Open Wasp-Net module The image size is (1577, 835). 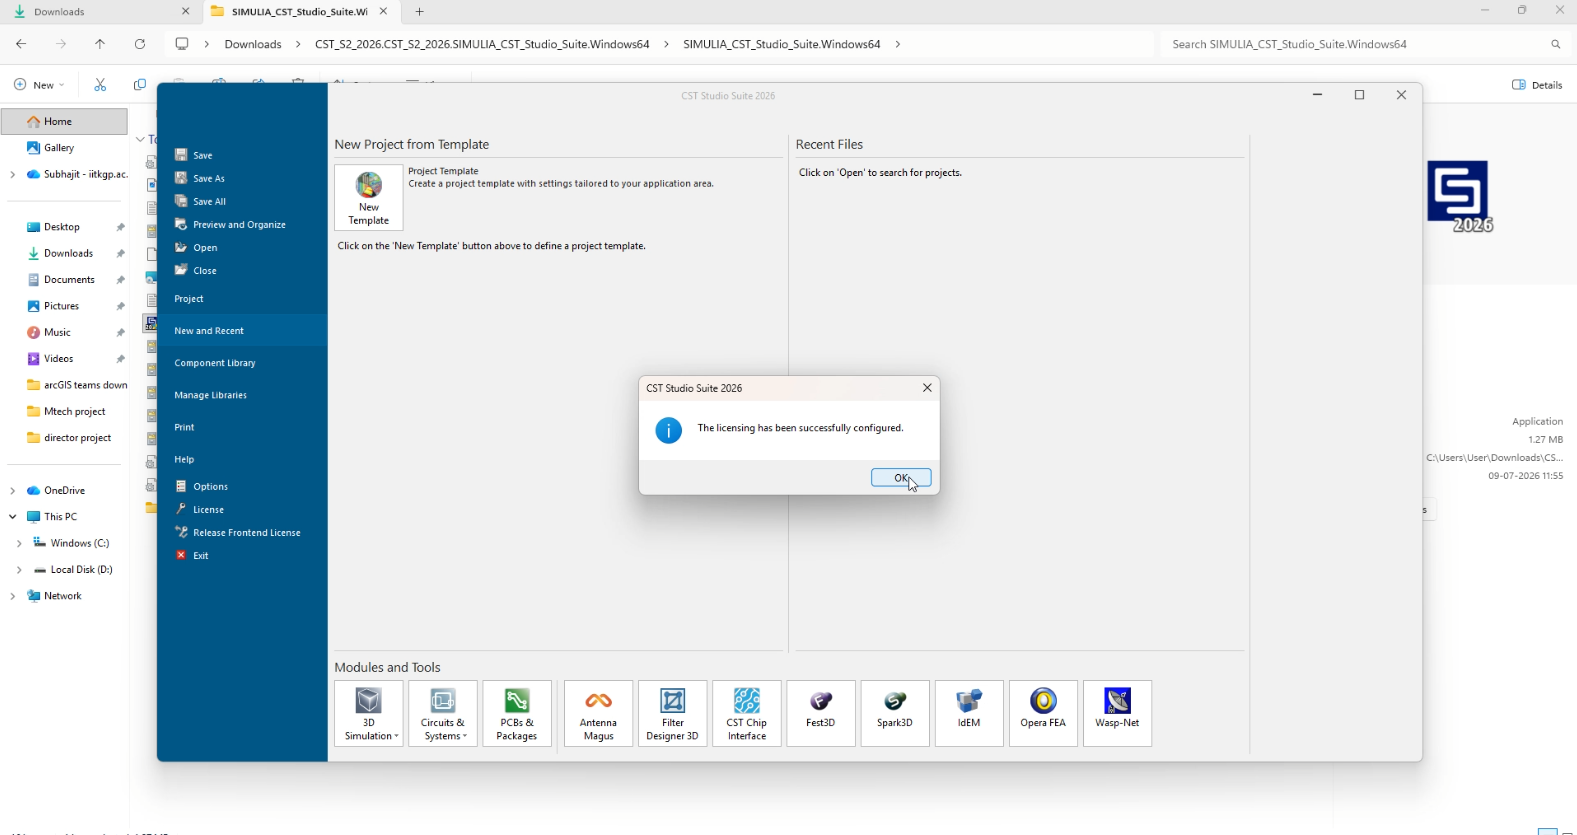(x=1117, y=713)
